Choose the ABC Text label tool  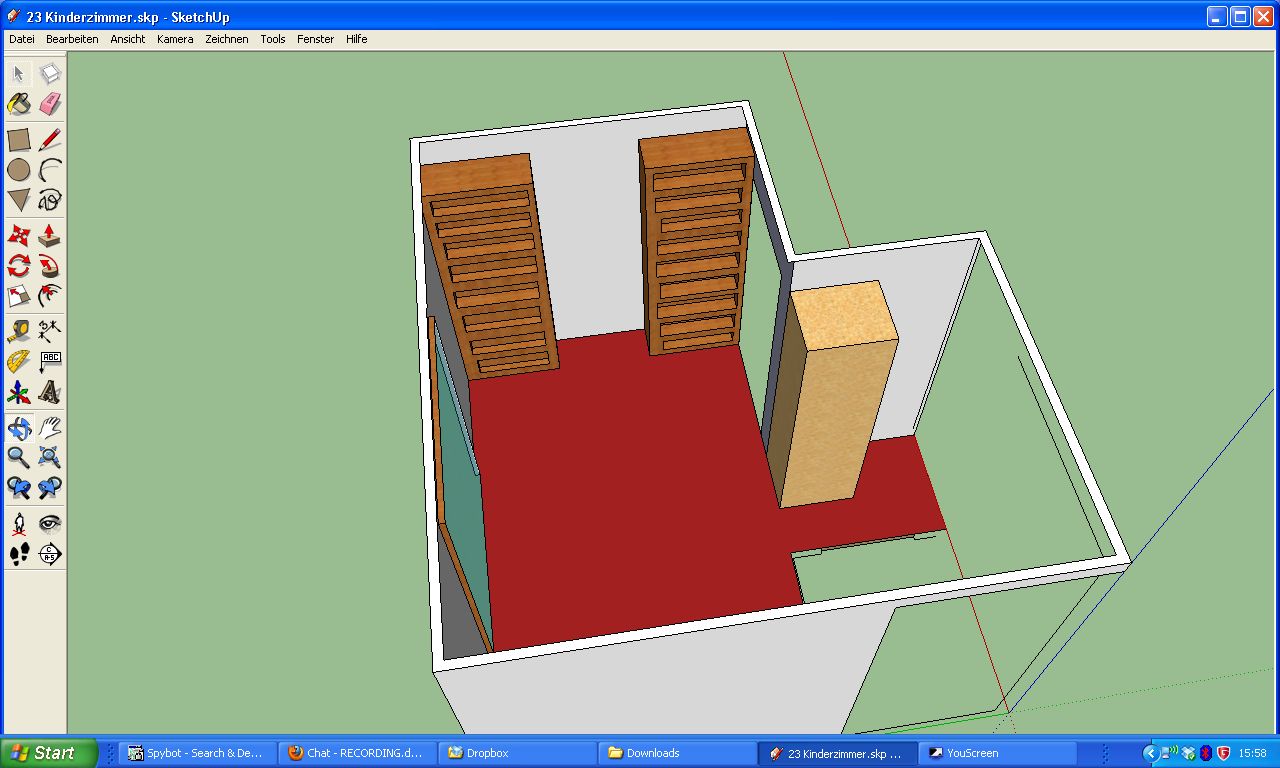50,362
